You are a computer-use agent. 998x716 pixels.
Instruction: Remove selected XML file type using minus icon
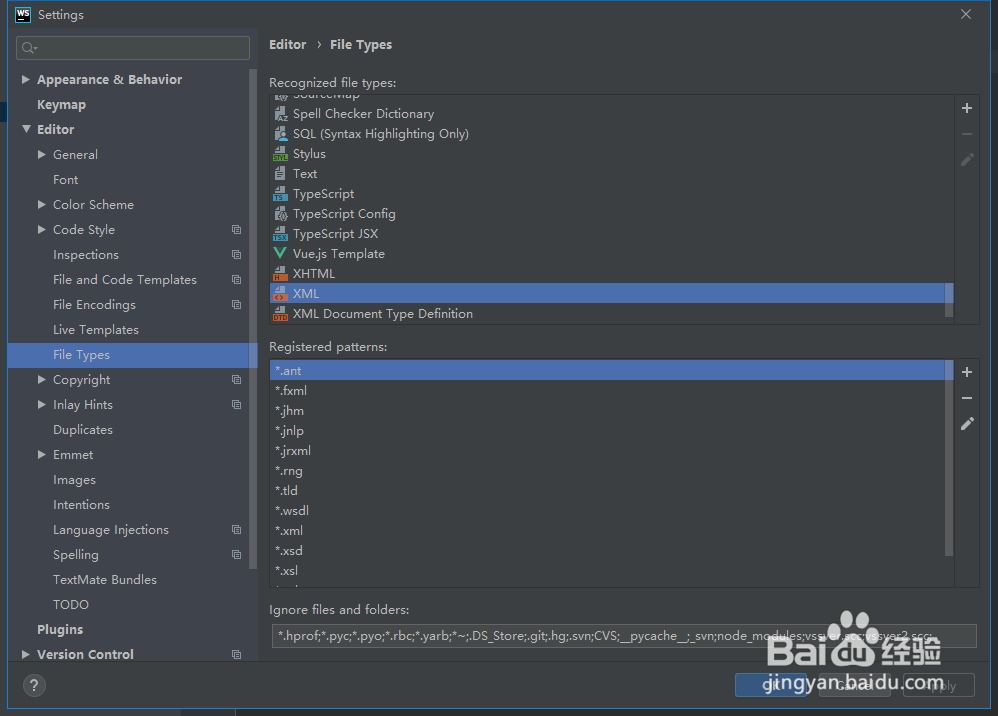click(x=966, y=133)
